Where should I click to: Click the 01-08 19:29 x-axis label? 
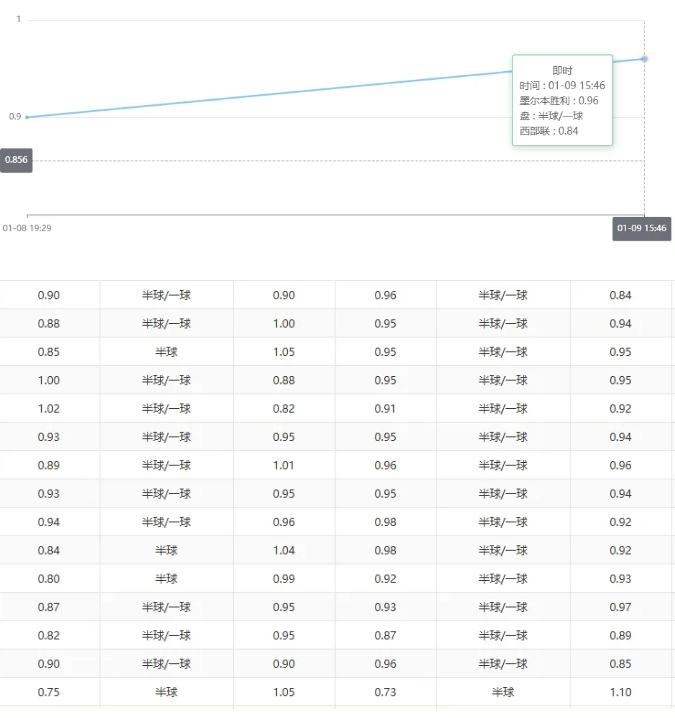[27, 228]
